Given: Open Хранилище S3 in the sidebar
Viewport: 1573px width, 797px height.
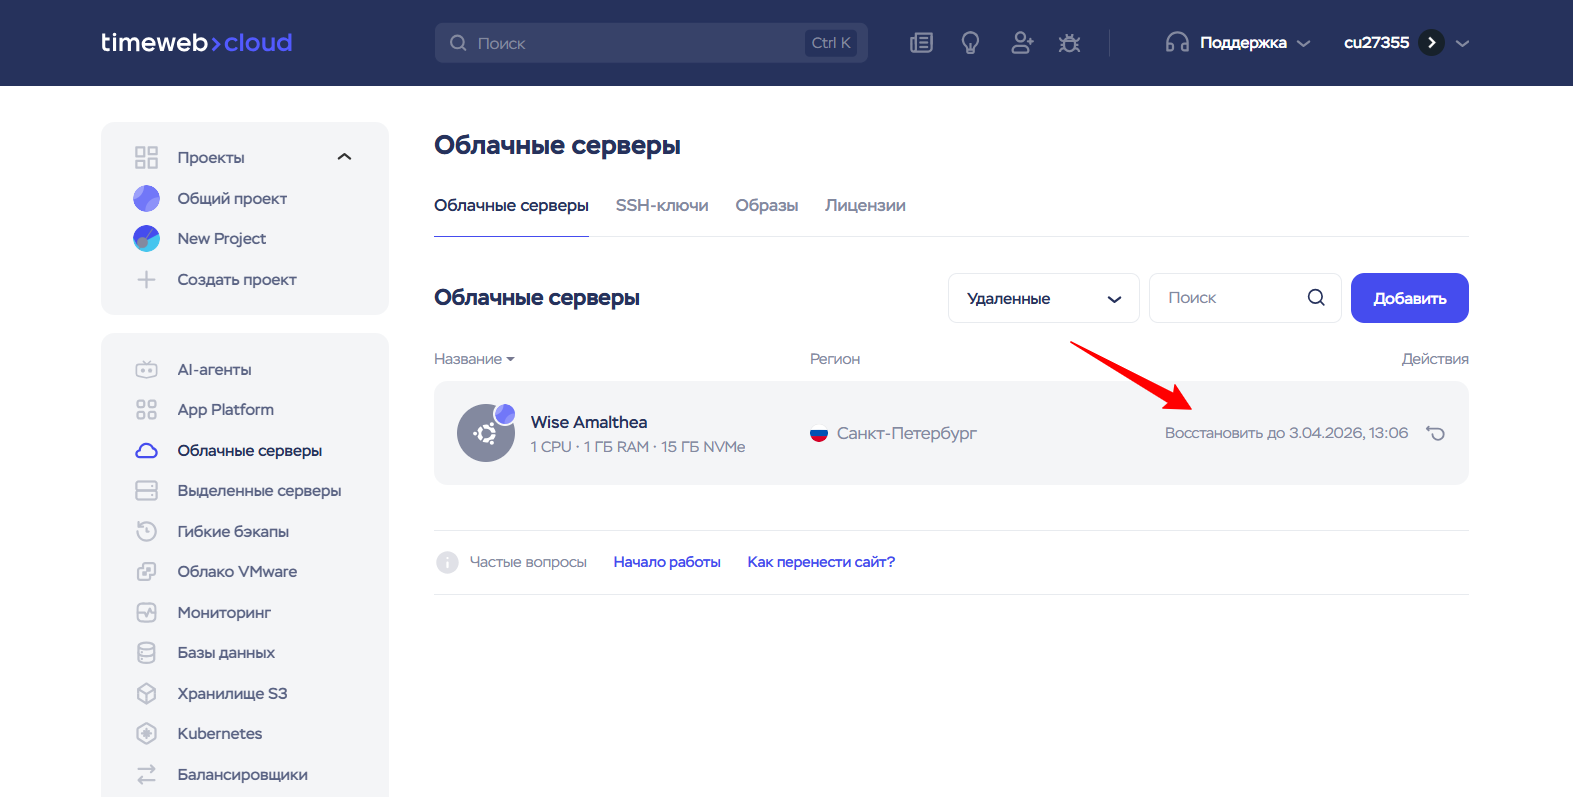Looking at the screenshot, I should tap(232, 693).
